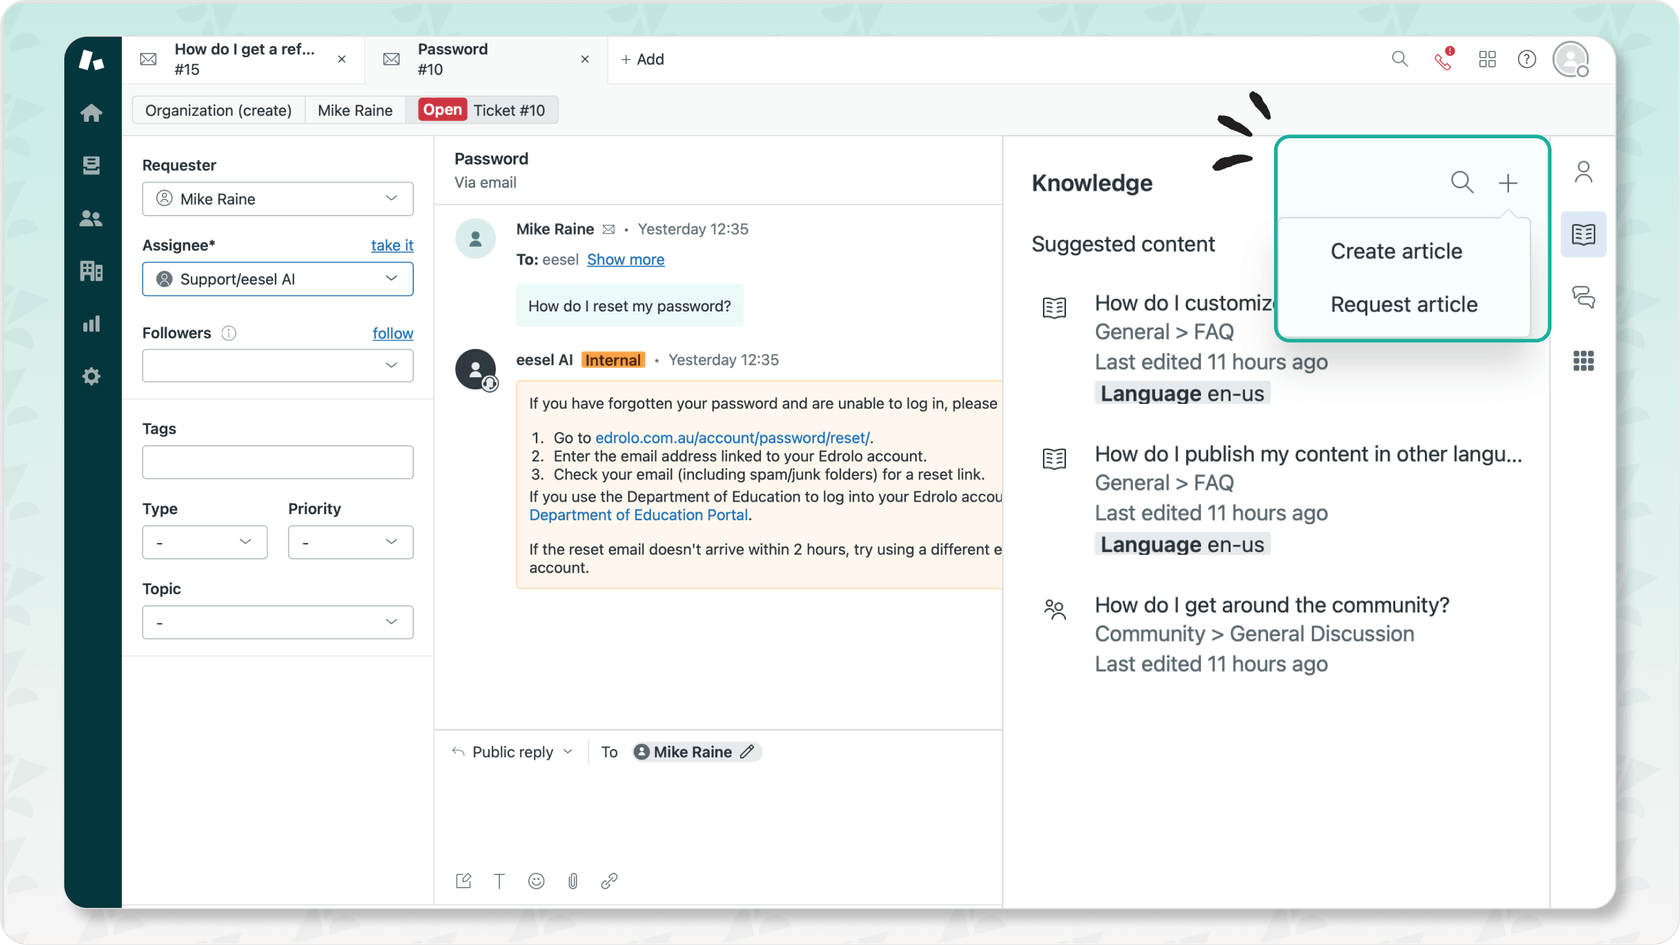Open the Priority dropdown

(350, 542)
